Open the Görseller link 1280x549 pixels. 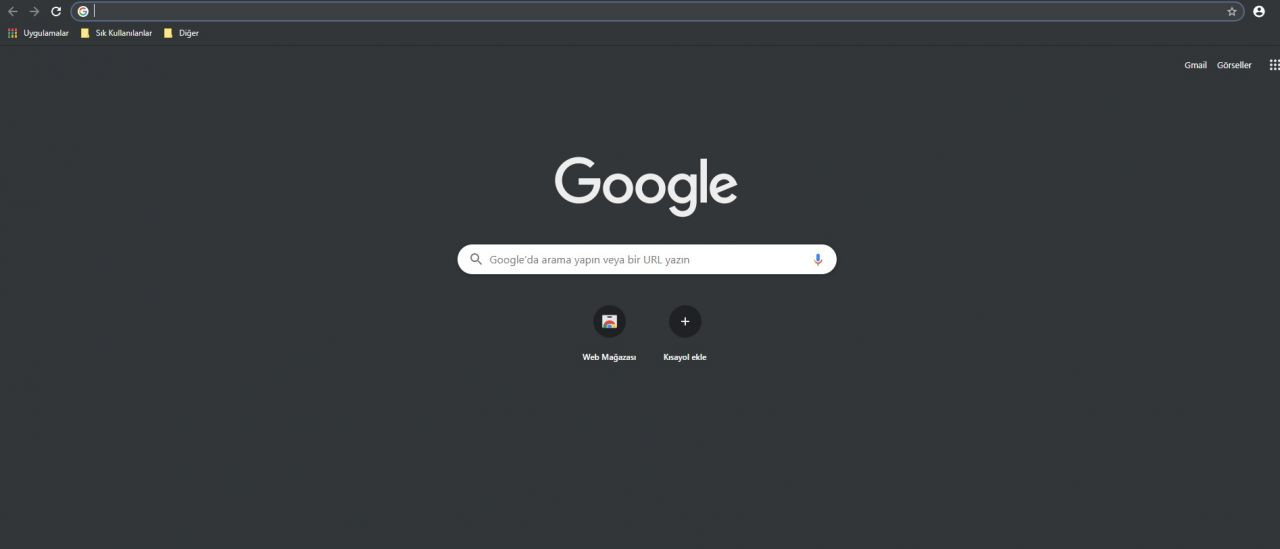pos(1234,65)
